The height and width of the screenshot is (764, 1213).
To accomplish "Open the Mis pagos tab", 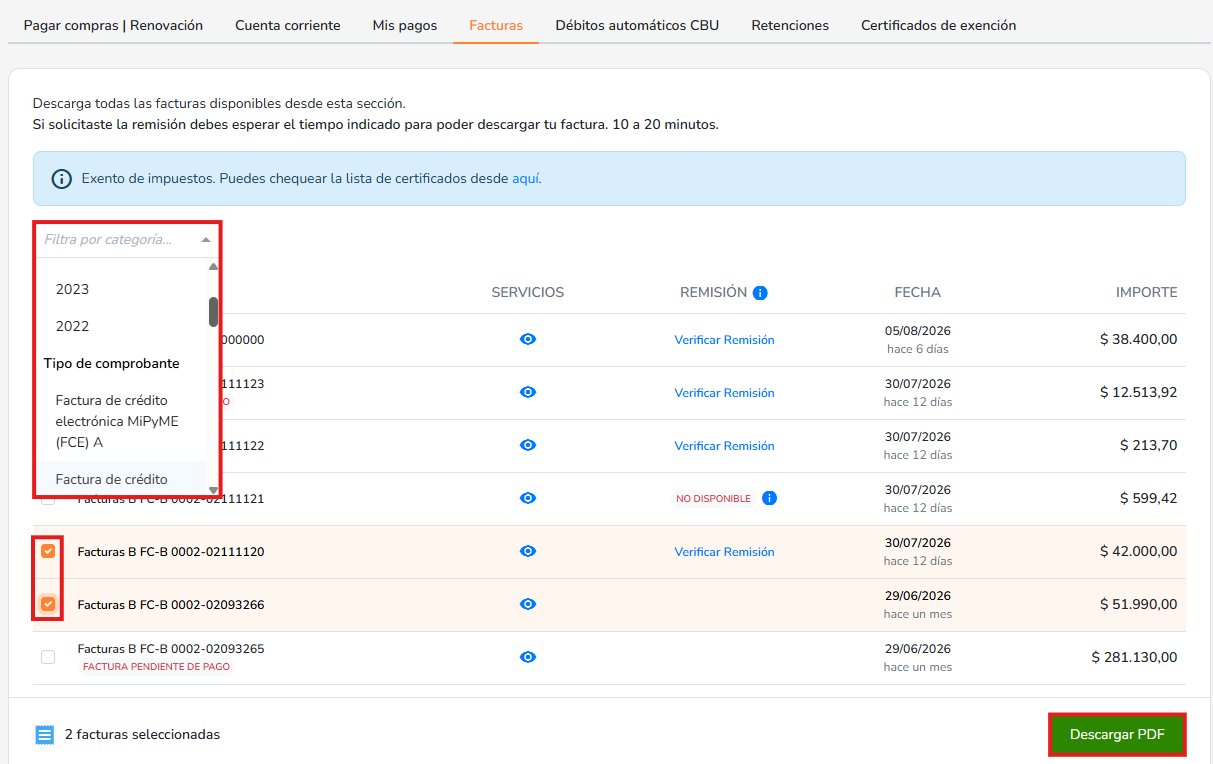I will pos(405,25).
